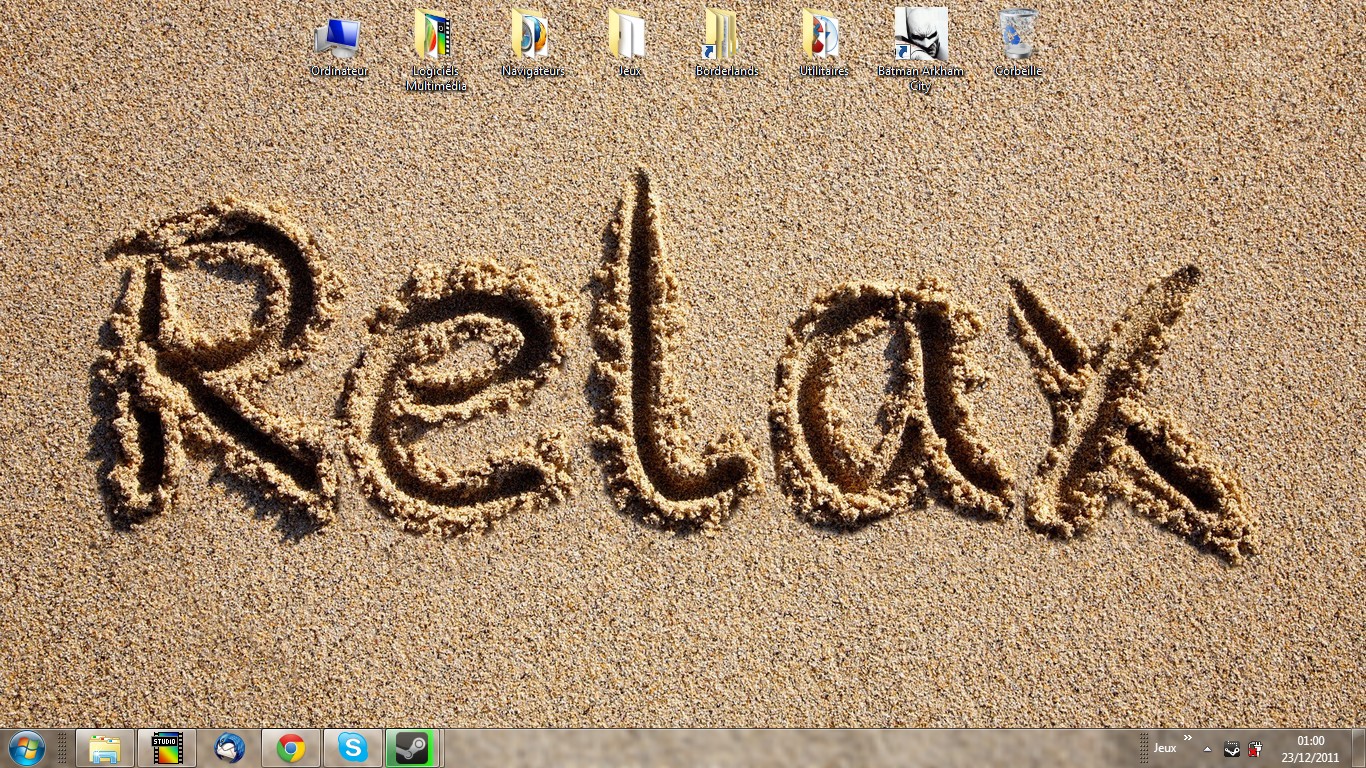Launch the Studio video editor from taskbar

[x=167, y=748]
